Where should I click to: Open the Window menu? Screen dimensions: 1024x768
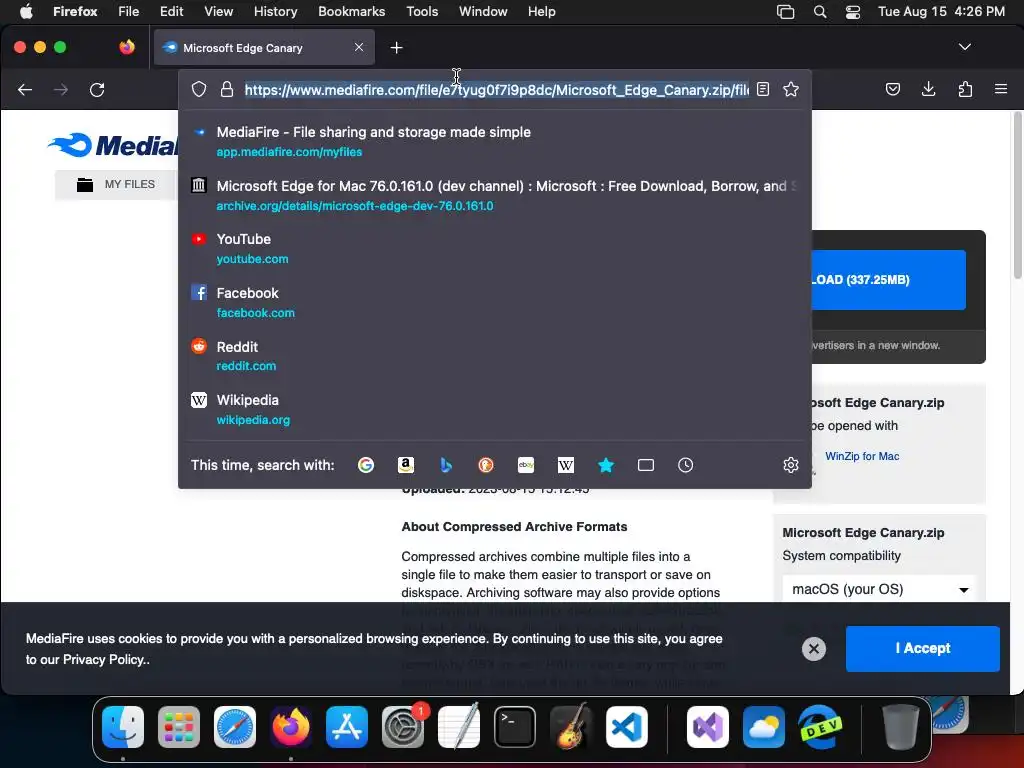[483, 11]
